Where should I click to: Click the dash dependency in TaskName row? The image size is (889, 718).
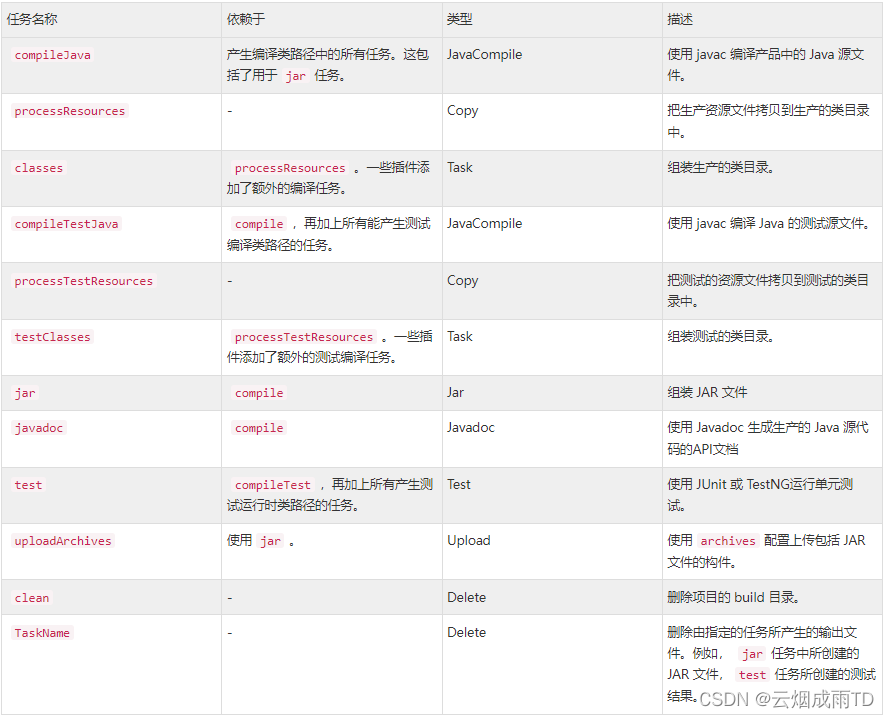click(230, 633)
